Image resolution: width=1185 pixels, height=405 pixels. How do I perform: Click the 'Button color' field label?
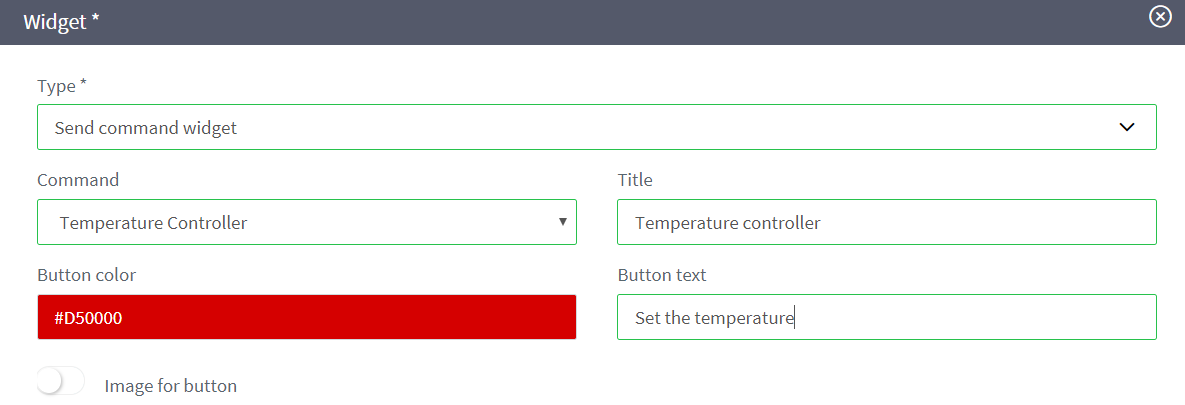click(x=86, y=275)
